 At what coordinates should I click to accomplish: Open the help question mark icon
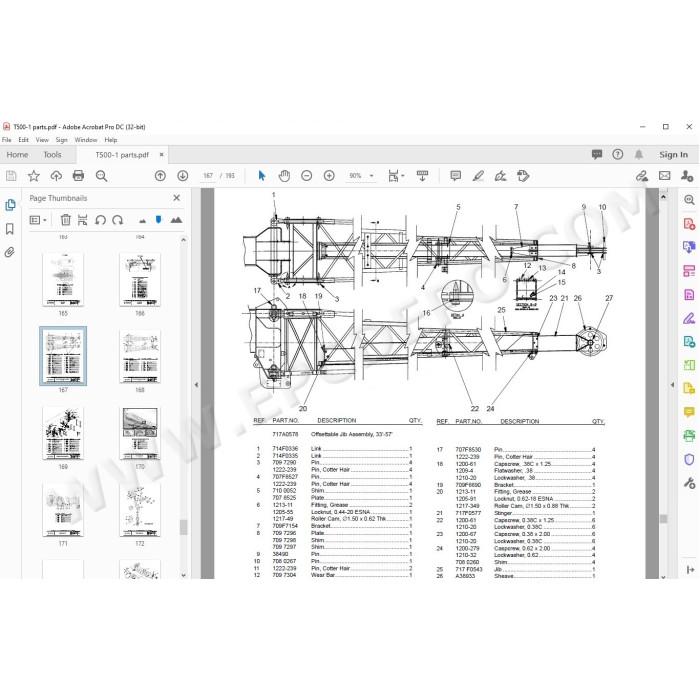(x=617, y=155)
